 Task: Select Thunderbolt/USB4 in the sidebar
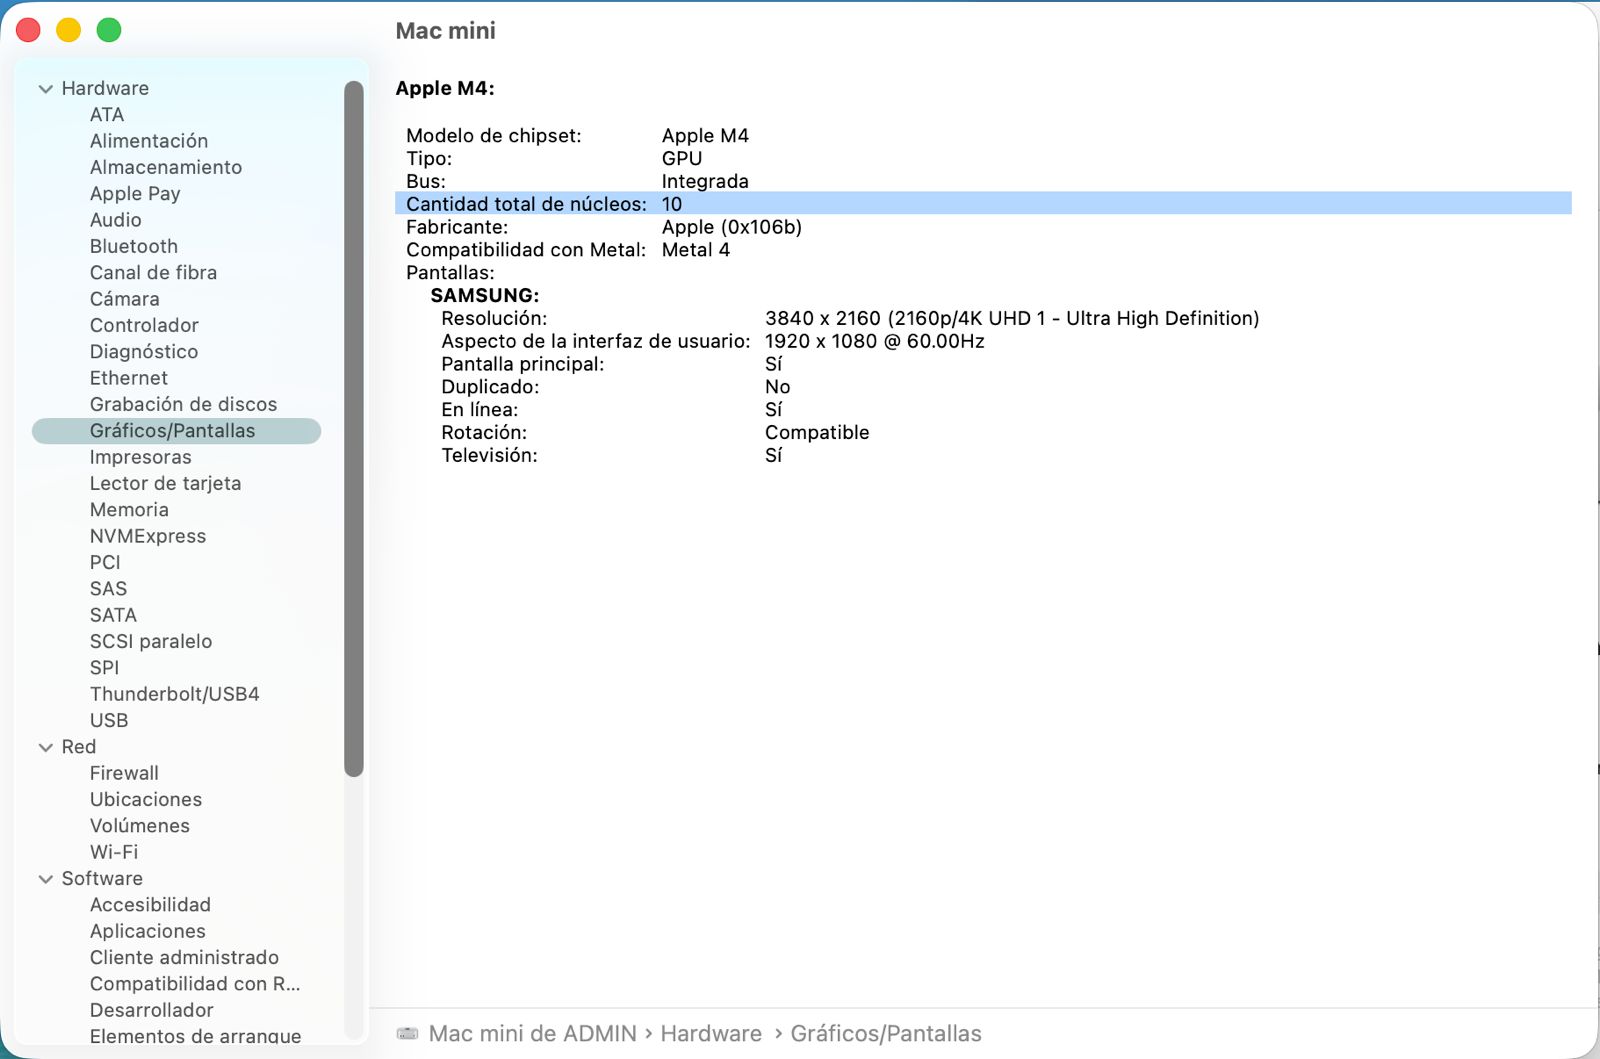pos(175,694)
